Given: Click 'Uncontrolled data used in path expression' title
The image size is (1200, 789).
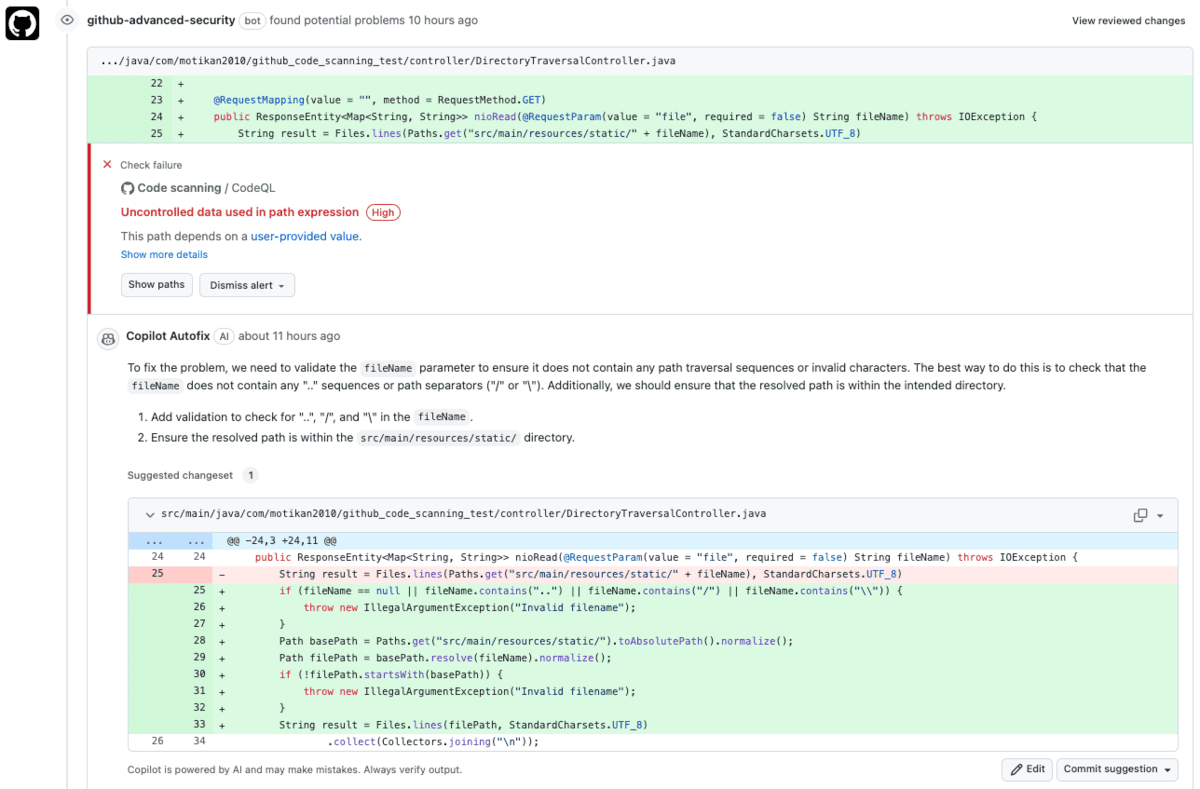Looking at the screenshot, I should tap(240, 212).
